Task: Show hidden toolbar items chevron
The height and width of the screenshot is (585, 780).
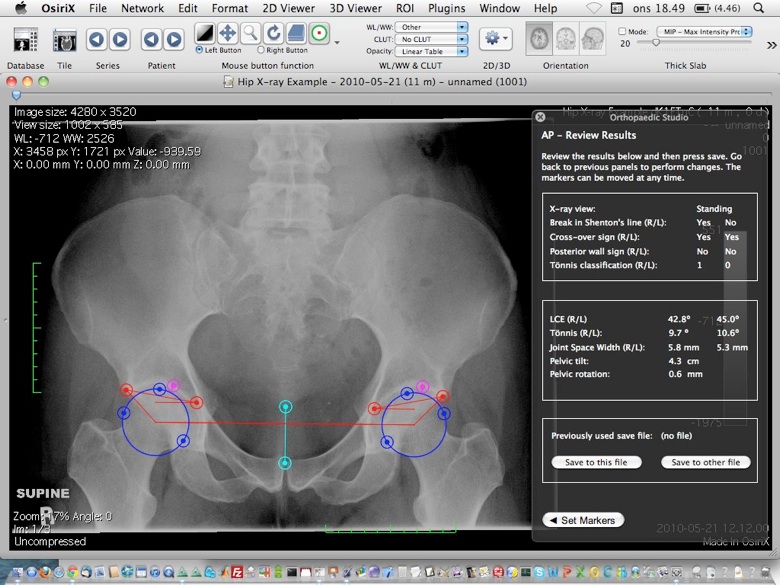Action: click(x=772, y=45)
